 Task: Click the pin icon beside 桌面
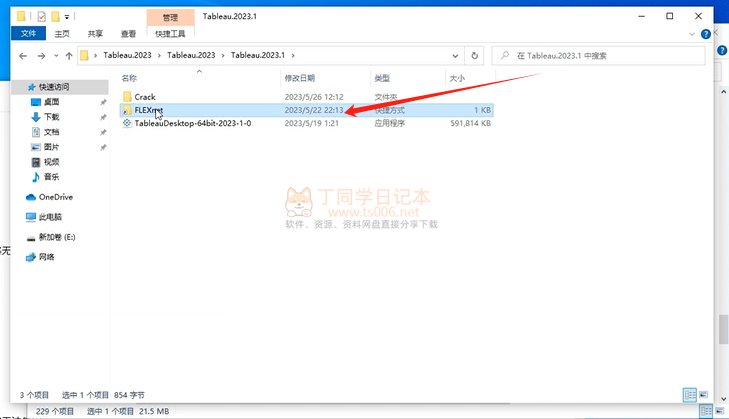(103, 102)
